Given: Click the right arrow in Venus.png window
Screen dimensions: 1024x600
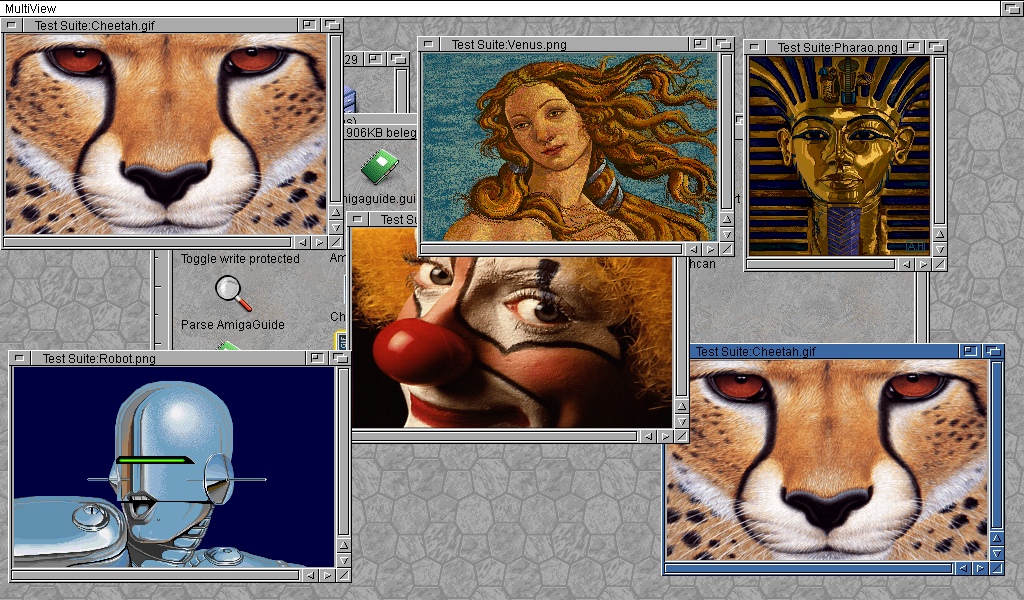Looking at the screenshot, I should click(710, 249).
